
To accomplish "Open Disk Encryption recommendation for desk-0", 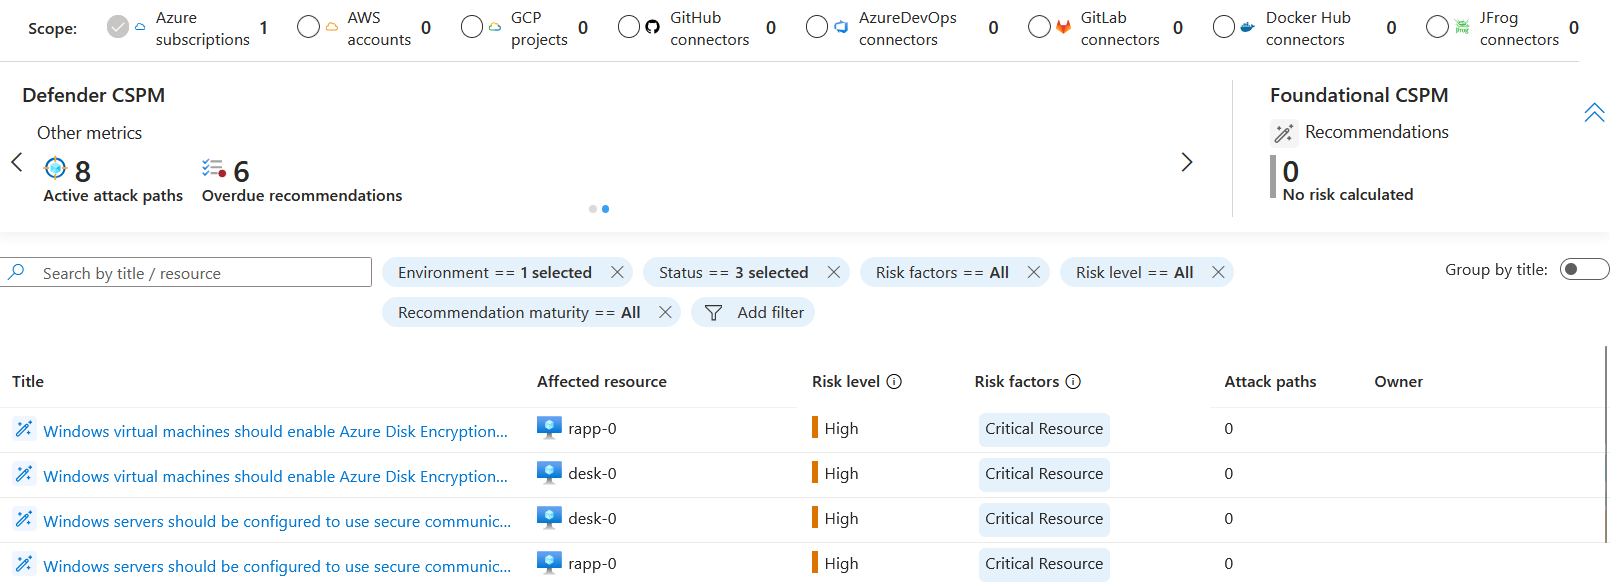I will [275, 476].
